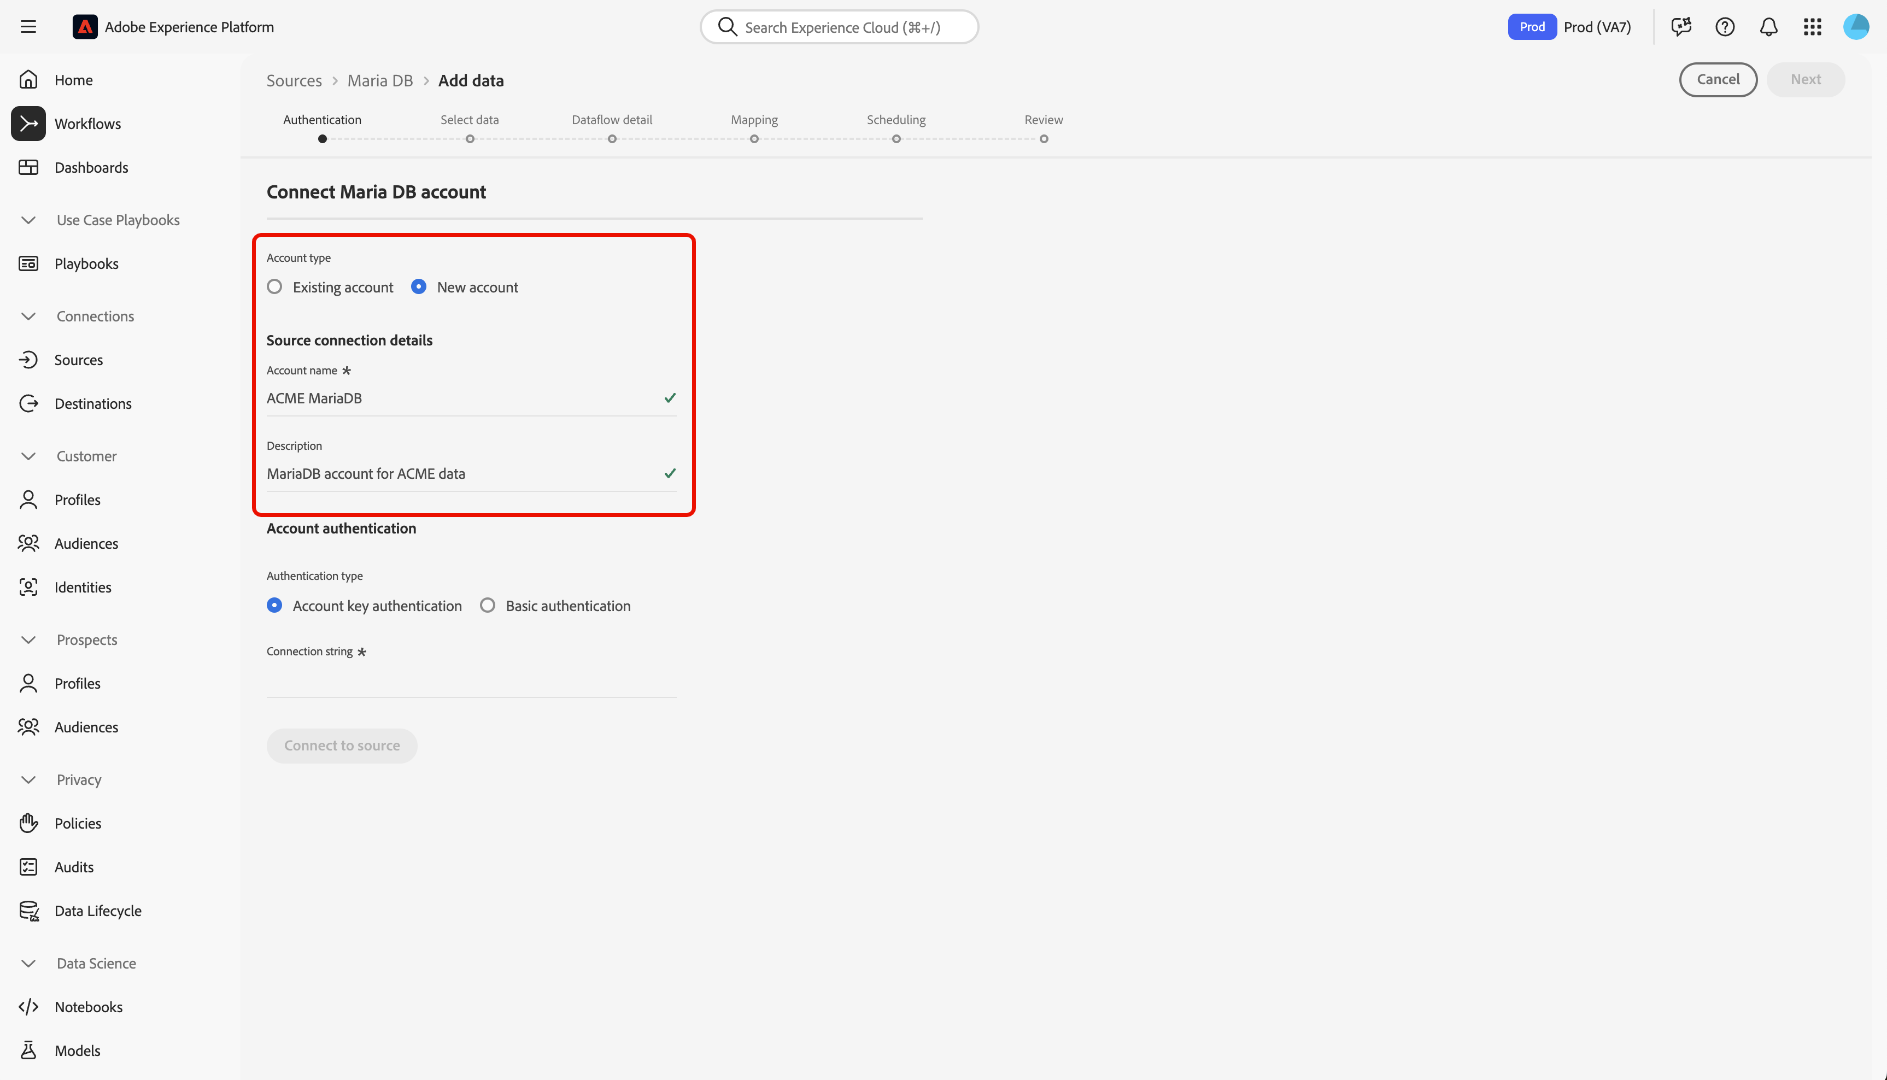
Task: Click the Connect to source button
Action: (342, 746)
